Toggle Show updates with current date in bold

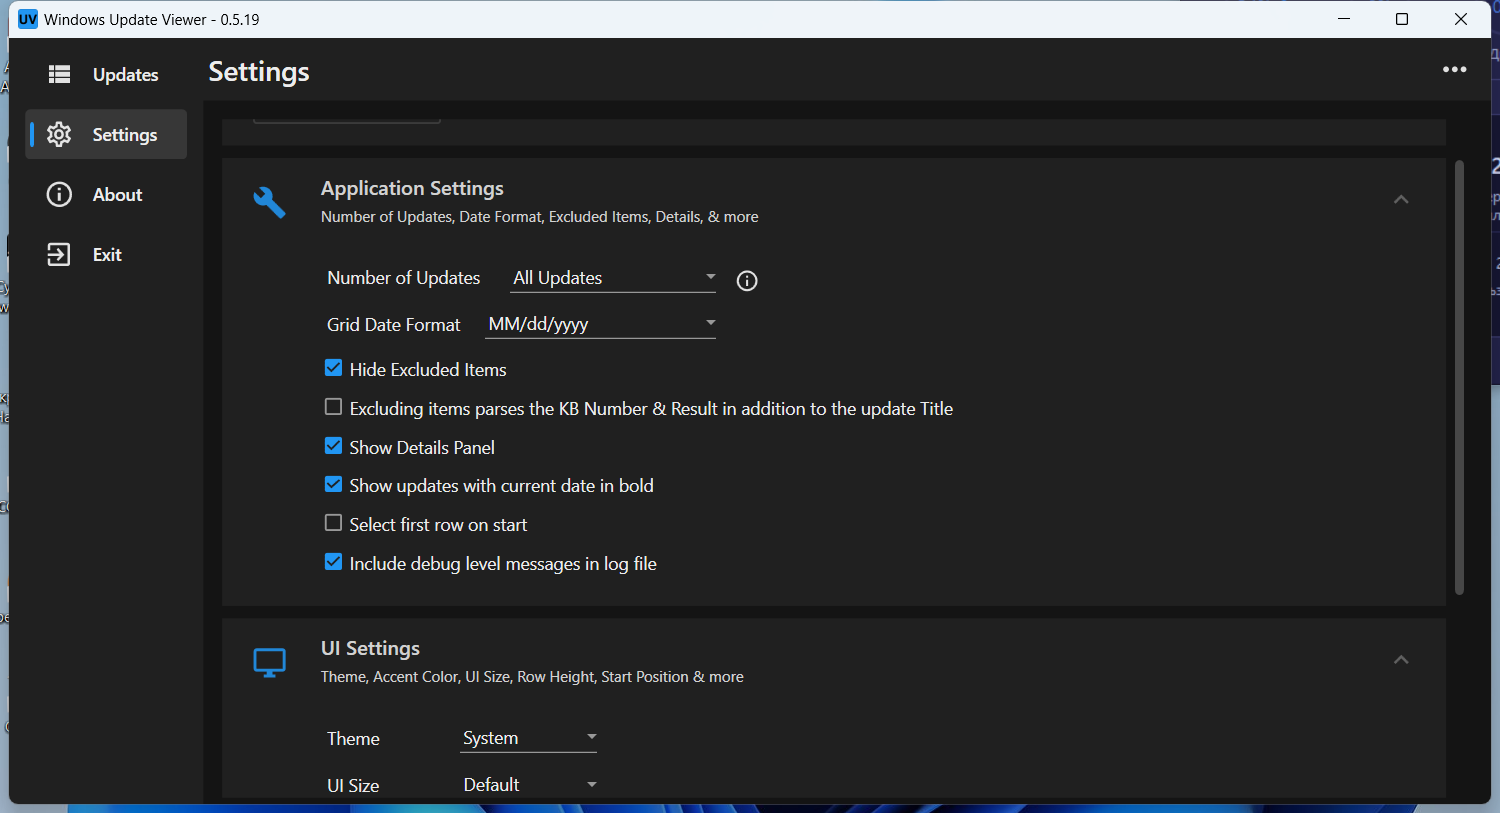333,484
